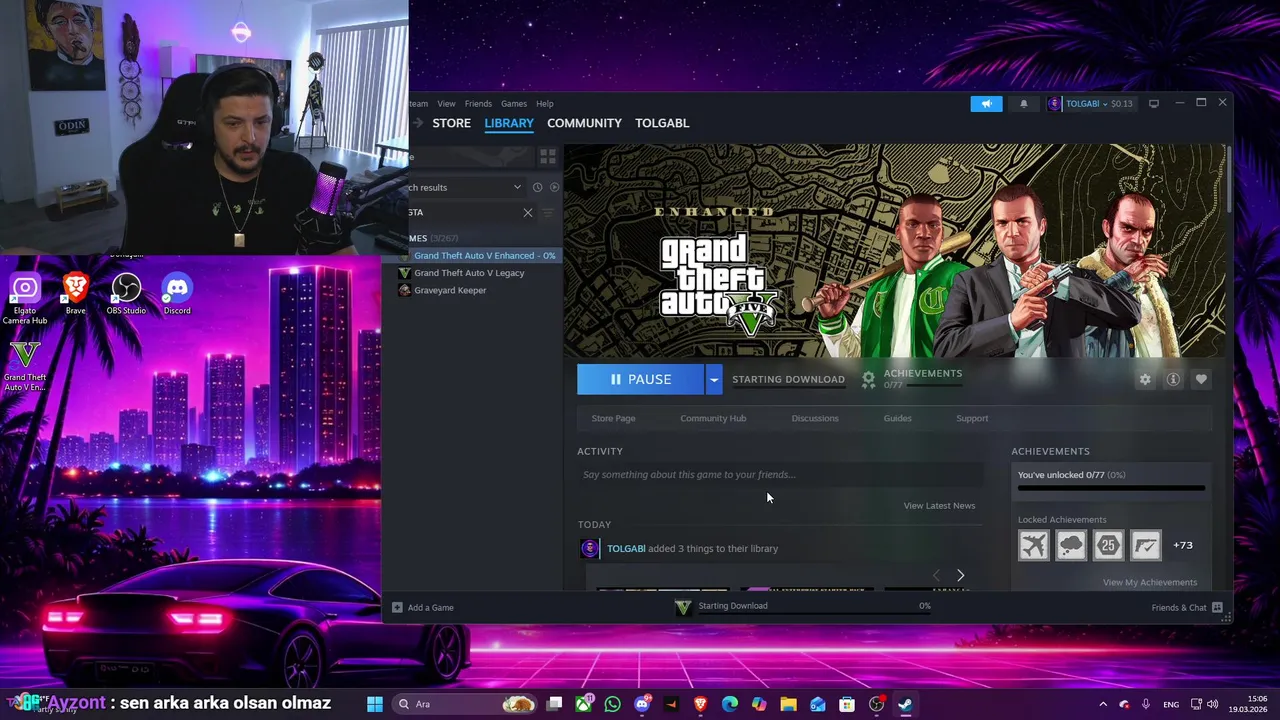Screen dimensions: 1280x720
Task: Sort library by recent activity clock icon
Action: (x=537, y=187)
